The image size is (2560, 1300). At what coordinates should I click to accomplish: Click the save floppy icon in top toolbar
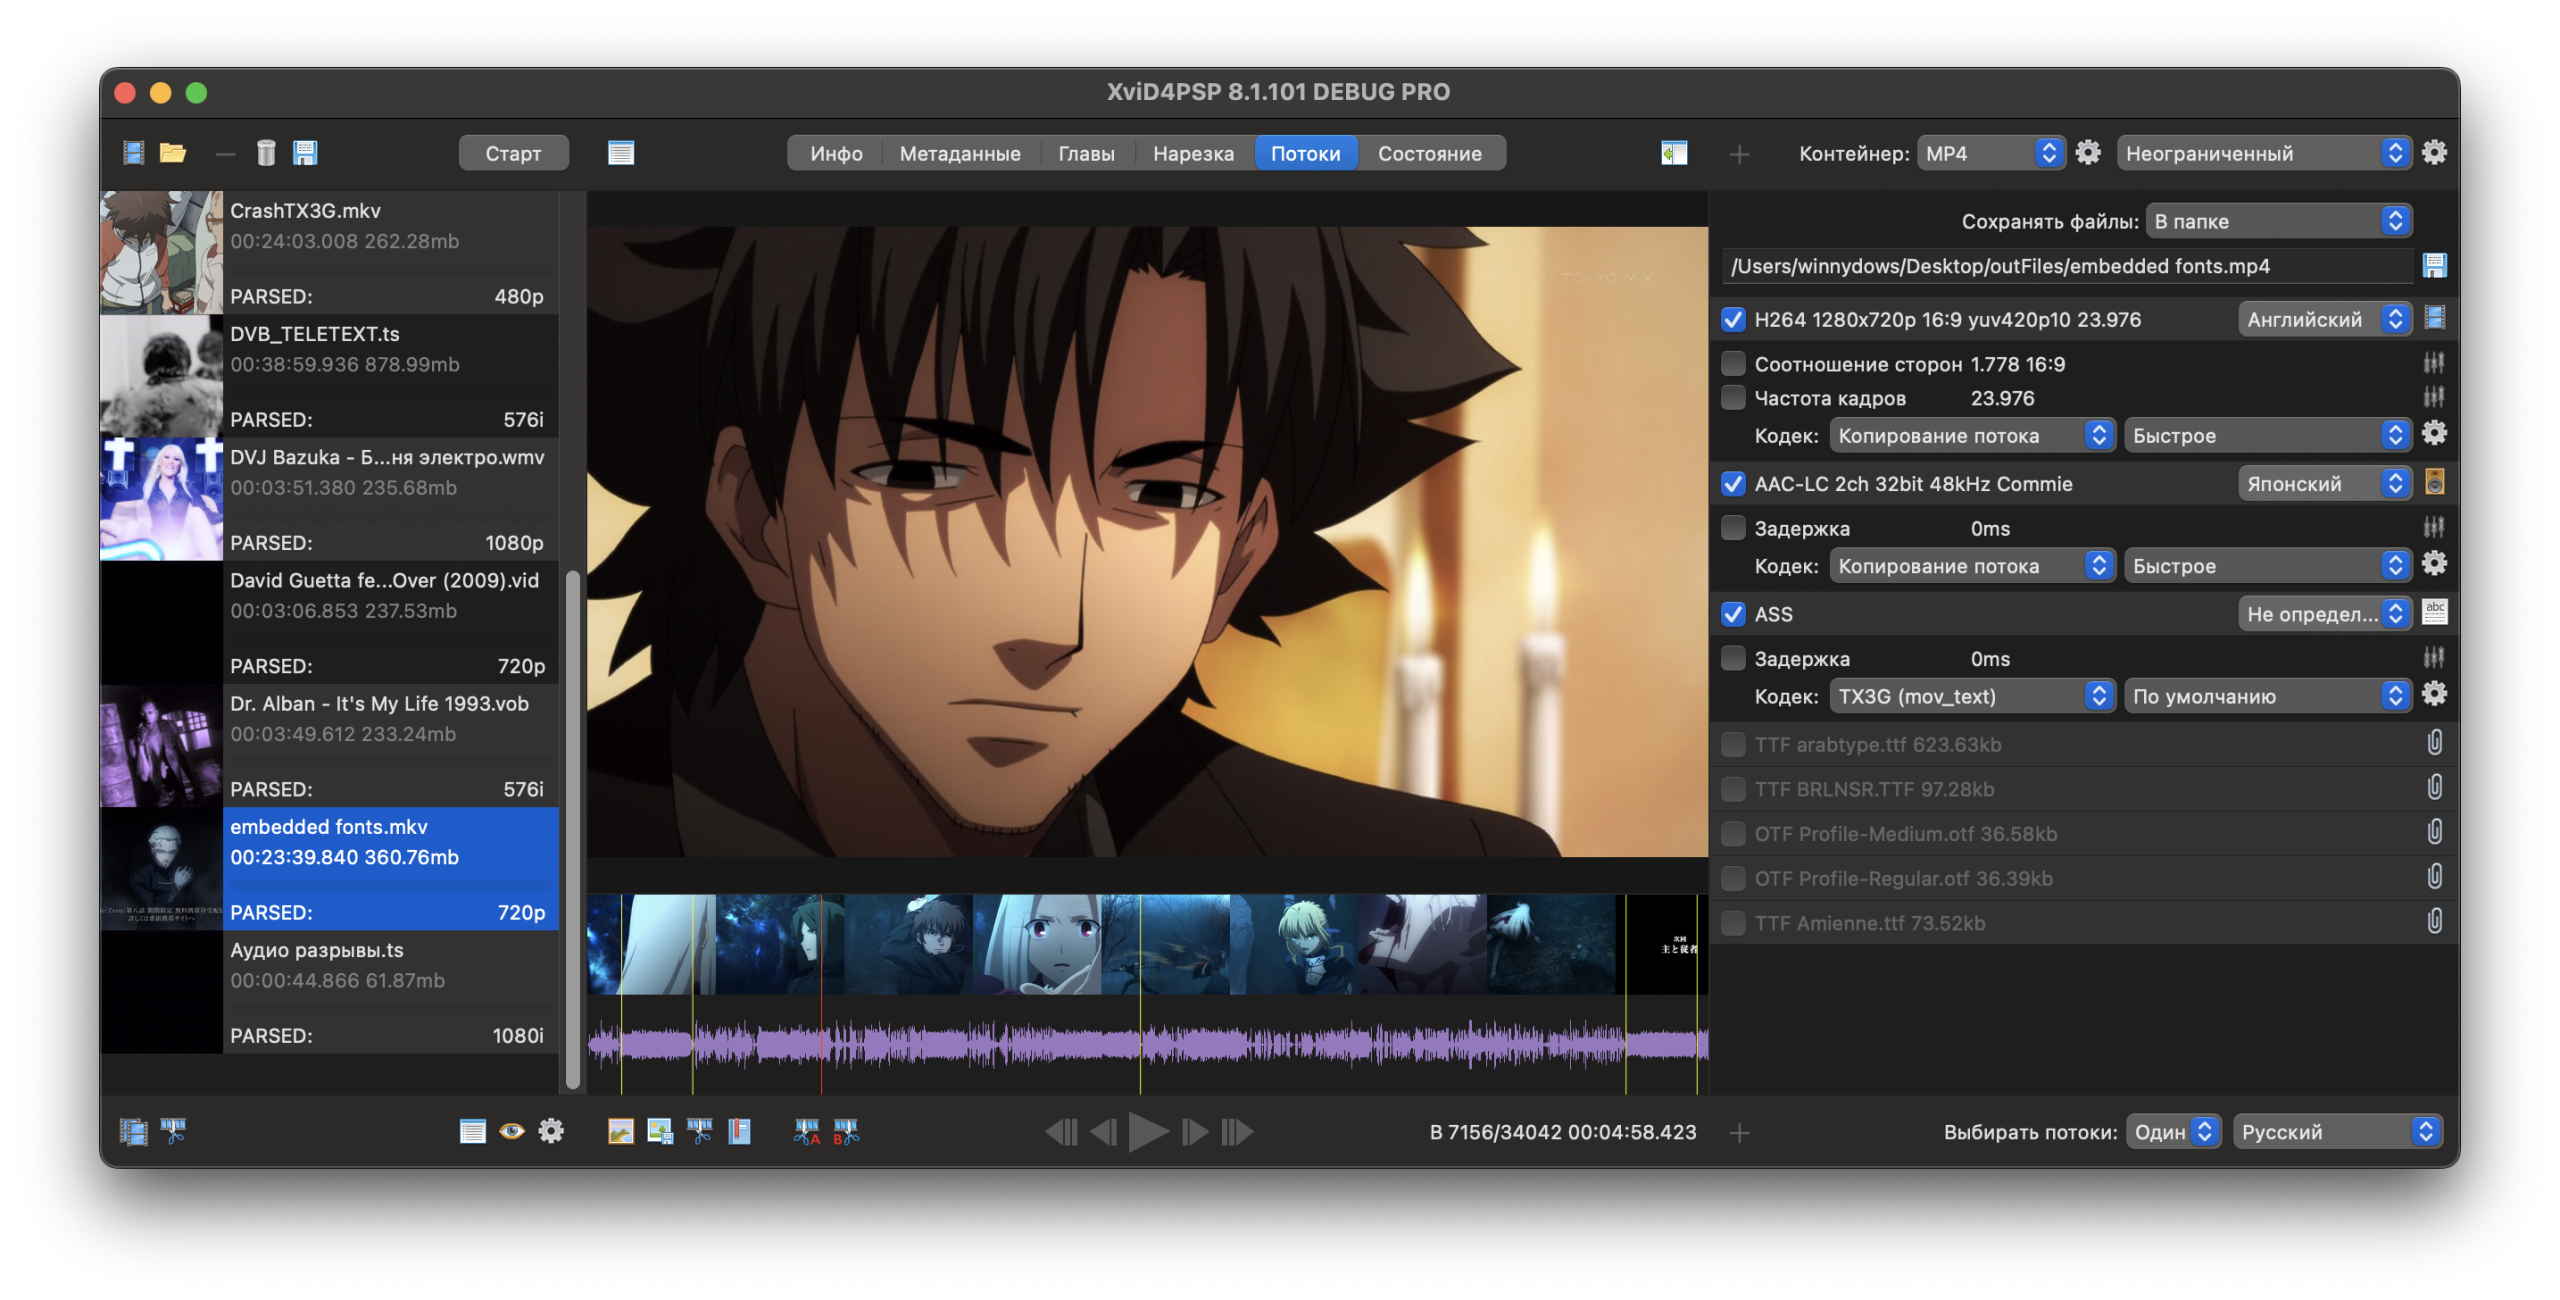pyautogui.click(x=305, y=152)
